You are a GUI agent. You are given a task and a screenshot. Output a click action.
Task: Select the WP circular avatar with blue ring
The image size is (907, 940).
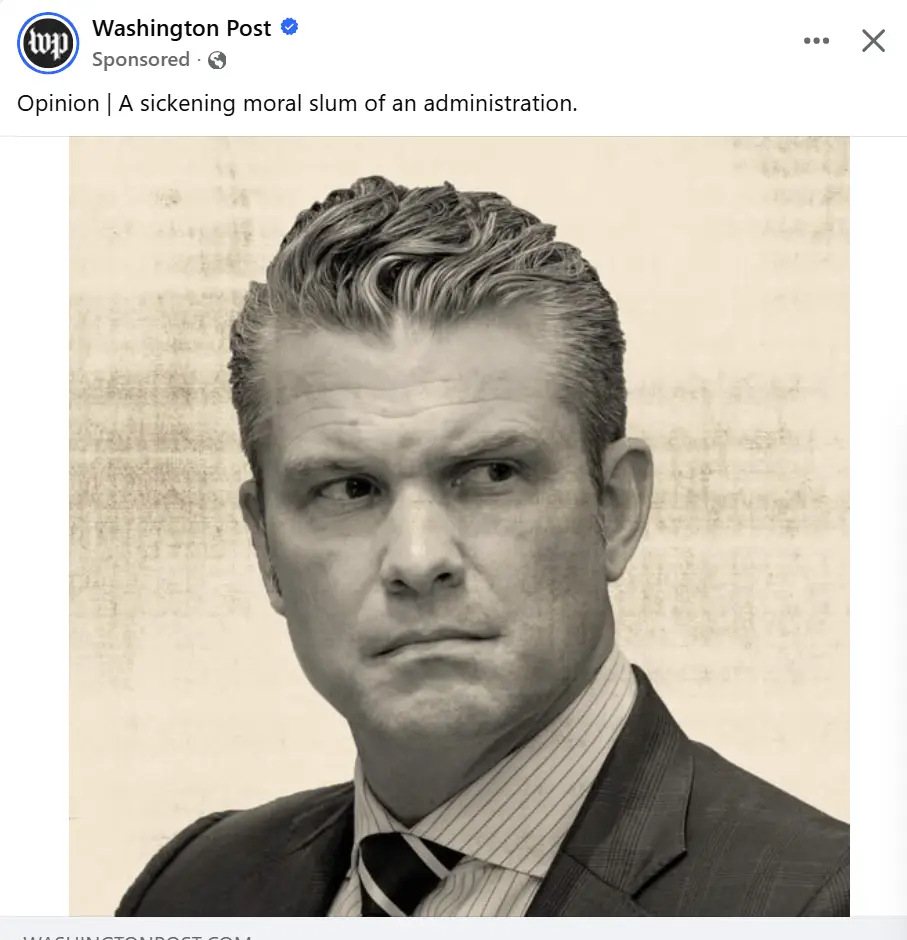pos(48,43)
